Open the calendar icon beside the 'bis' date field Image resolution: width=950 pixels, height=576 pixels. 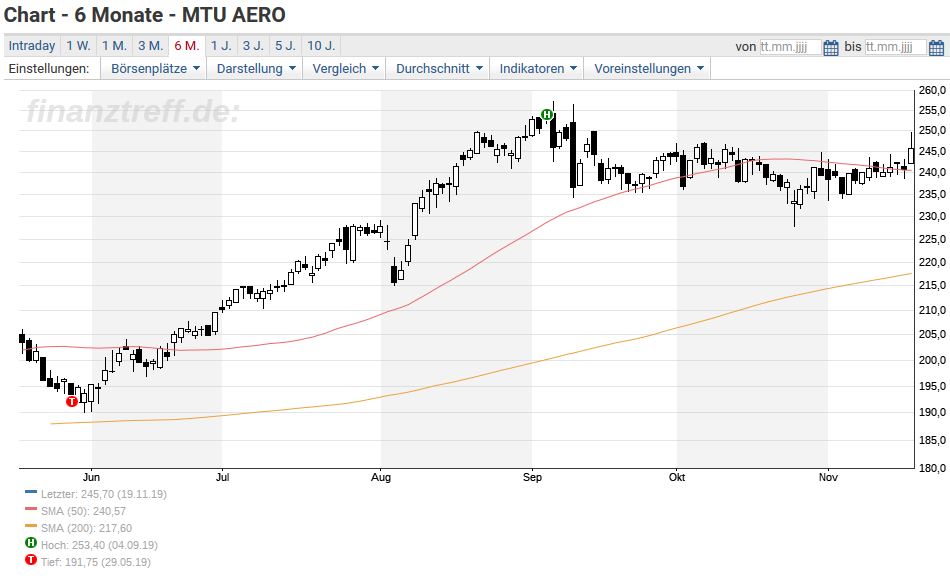936,47
